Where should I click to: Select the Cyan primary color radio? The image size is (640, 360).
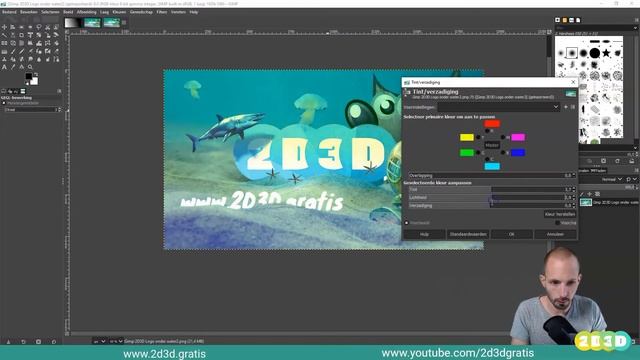[487, 159]
